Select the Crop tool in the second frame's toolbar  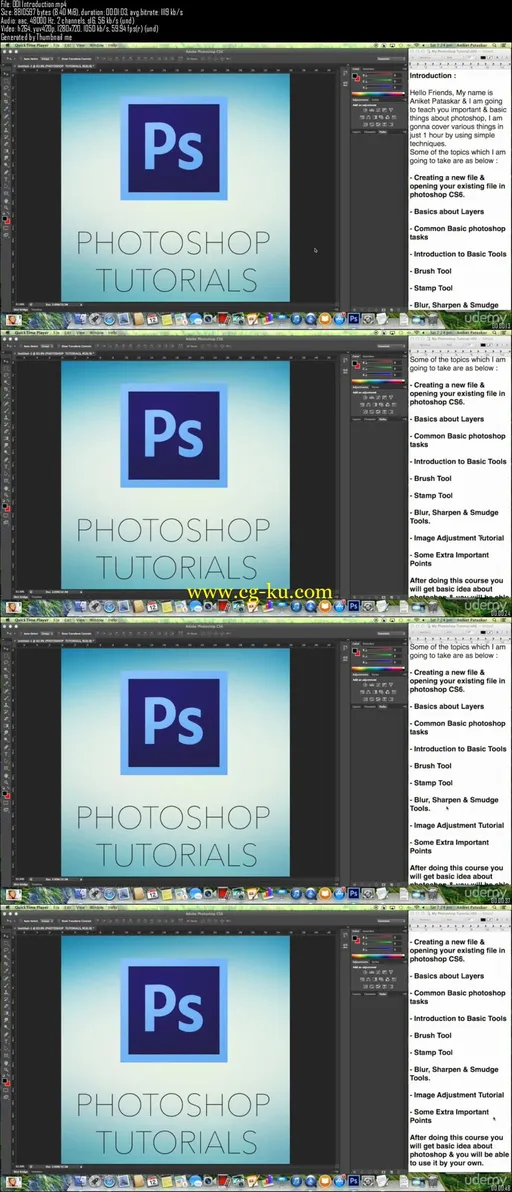pos(6,389)
